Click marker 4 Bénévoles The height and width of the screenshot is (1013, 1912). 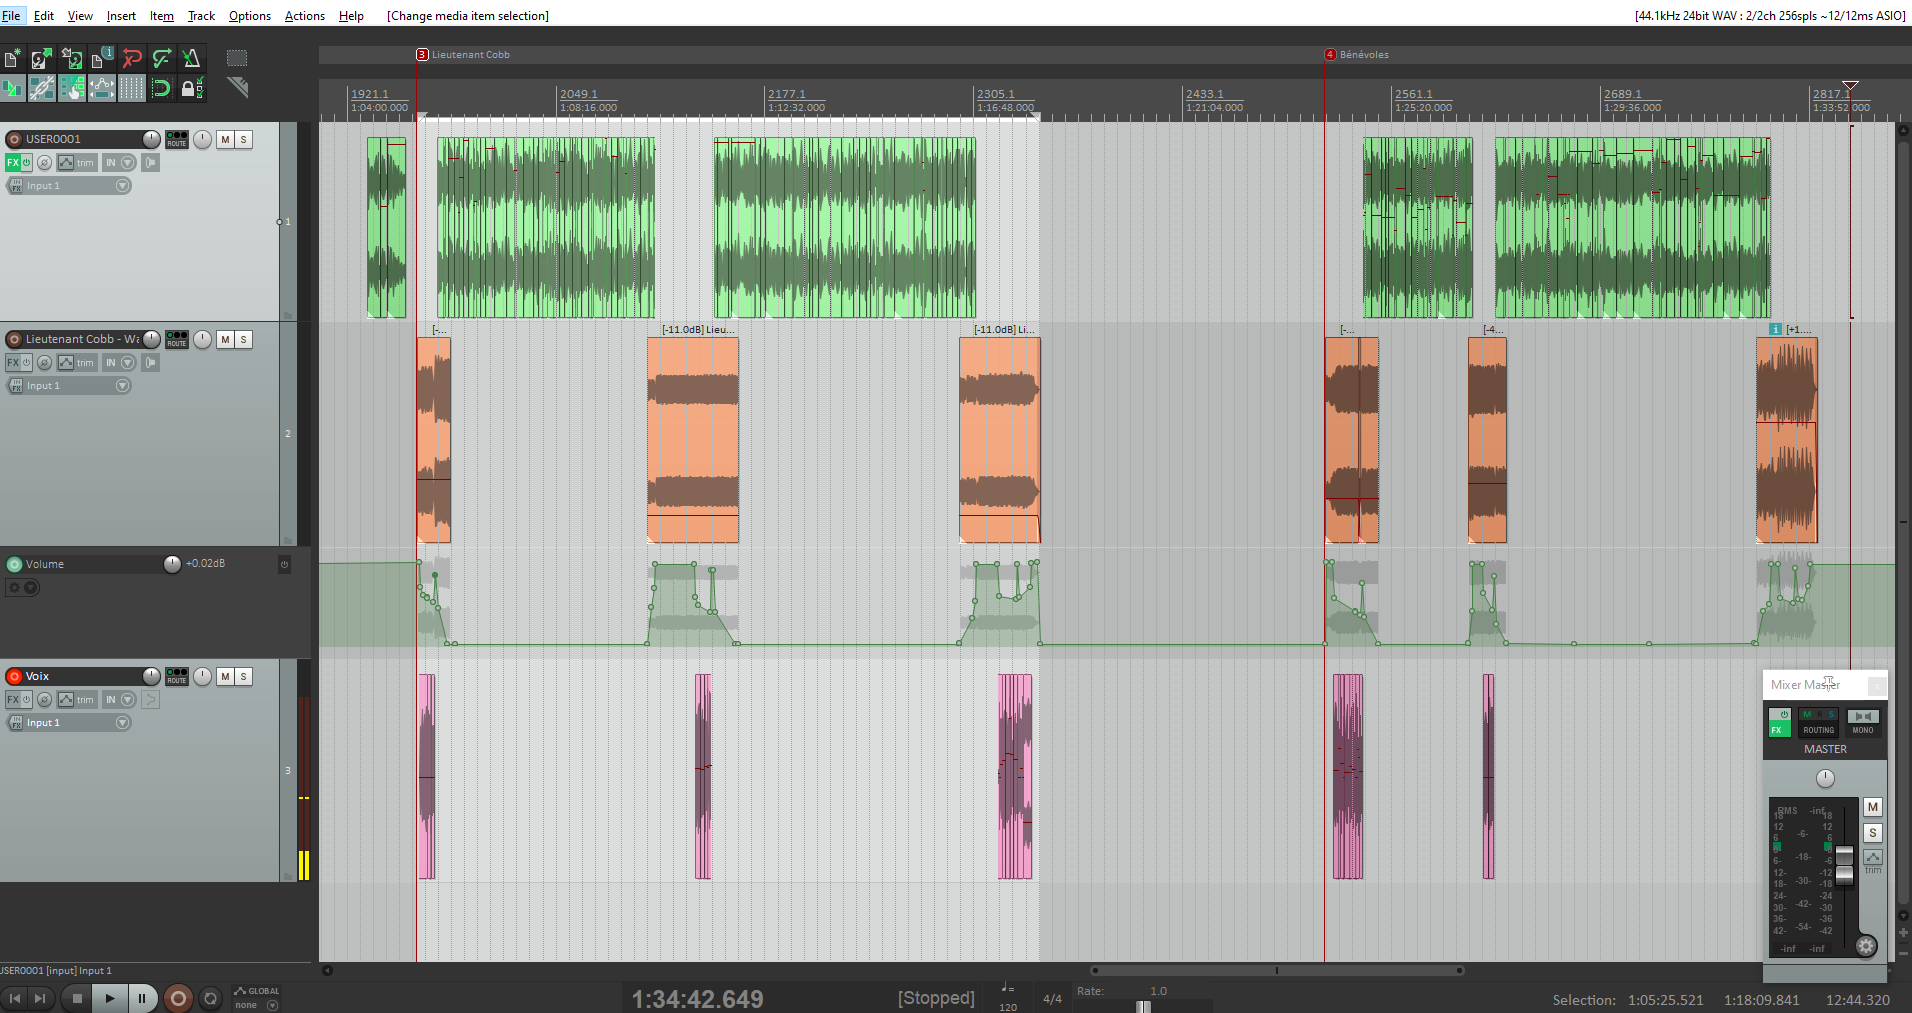(x=1357, y=55)
